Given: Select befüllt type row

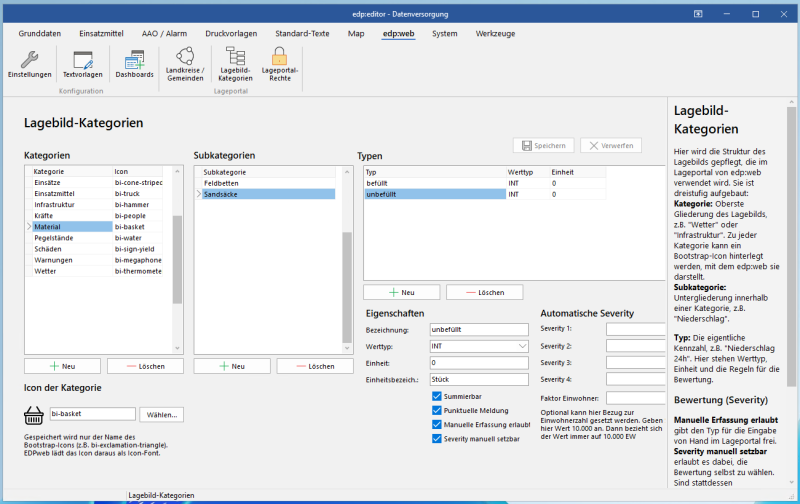Looking at the screenshot, I should click(x=485, y=183).
